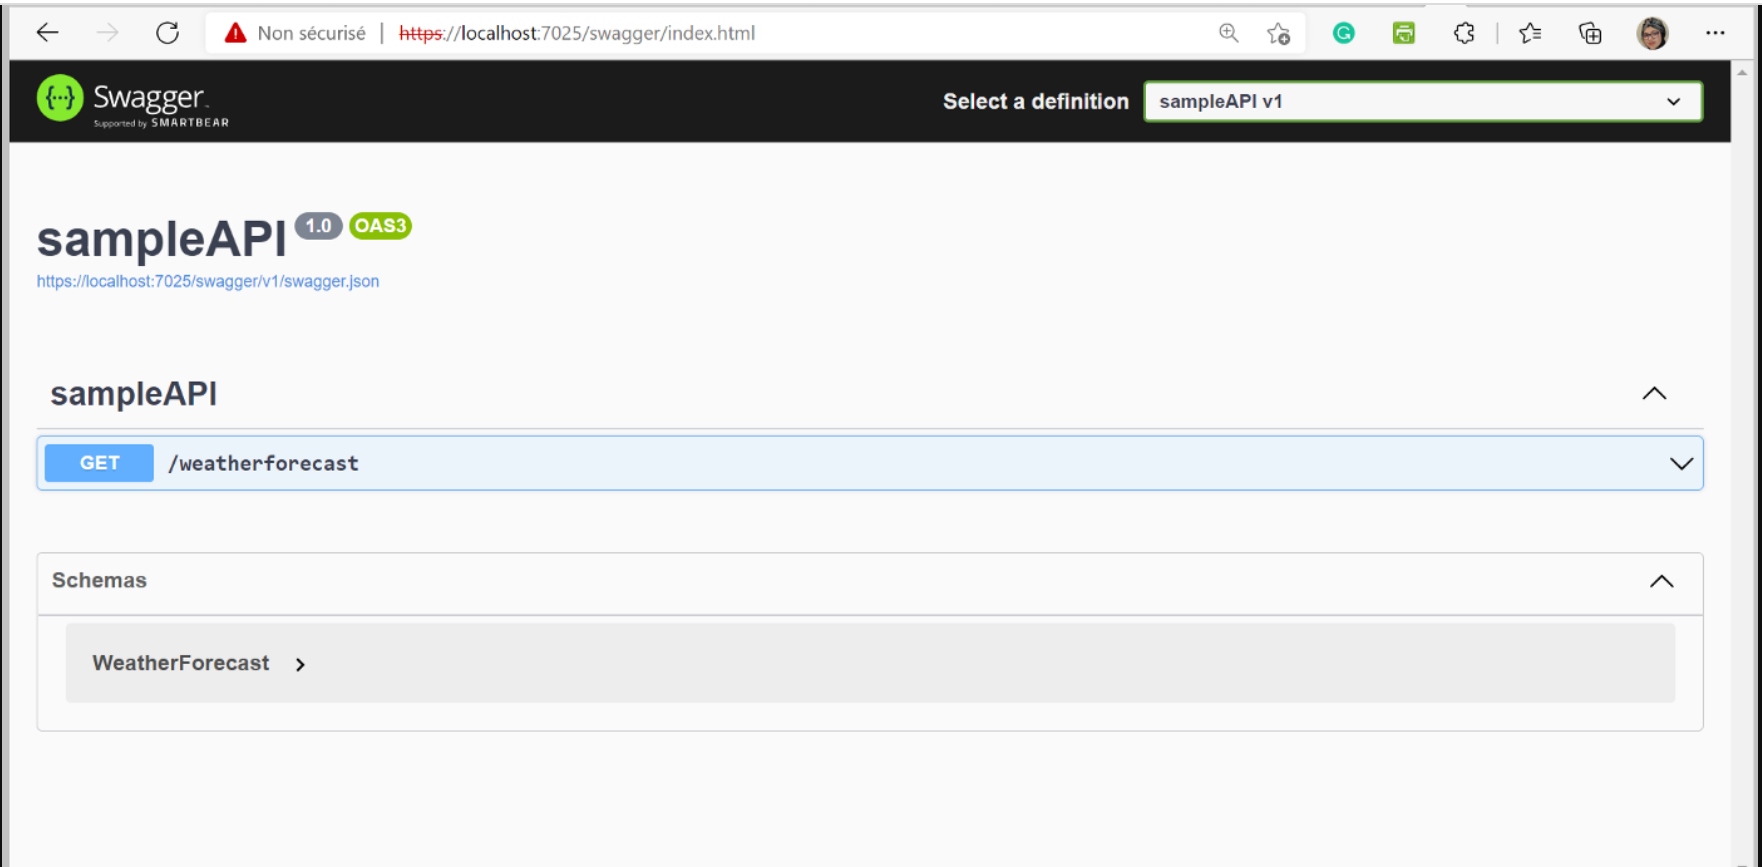Click the 'Non sécurisé' label
The image size is (1762, 867).
click(311, 33)
